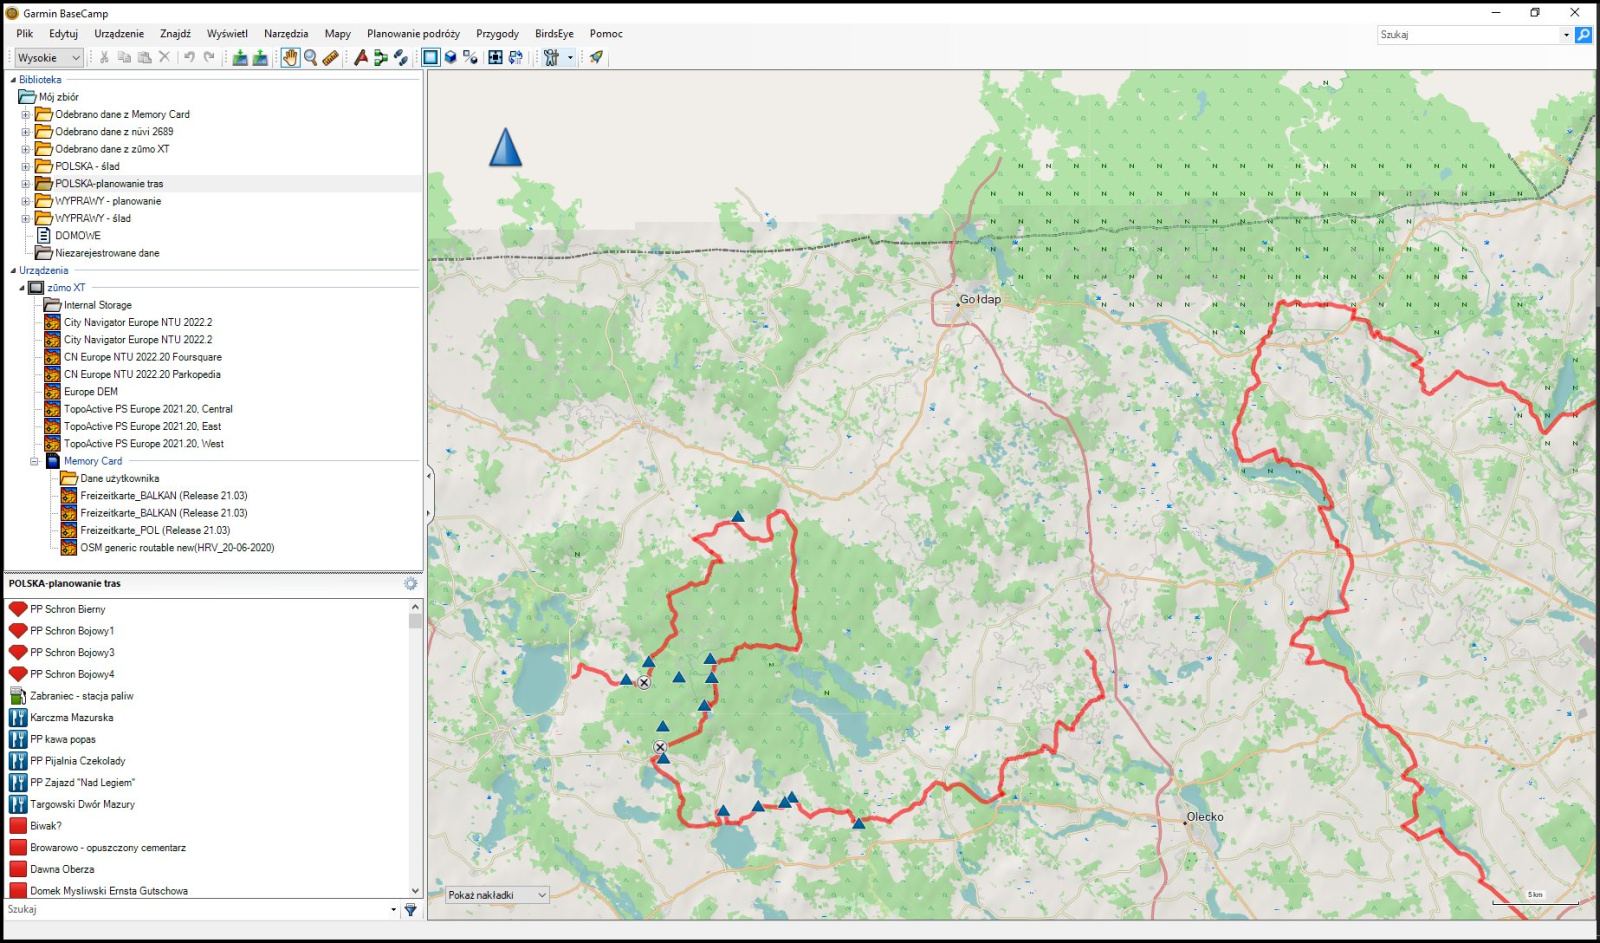Toggle 3D map view cube
Viewport: 1600px width, 943px height.
pyautogui.click(x=451, y=58)
